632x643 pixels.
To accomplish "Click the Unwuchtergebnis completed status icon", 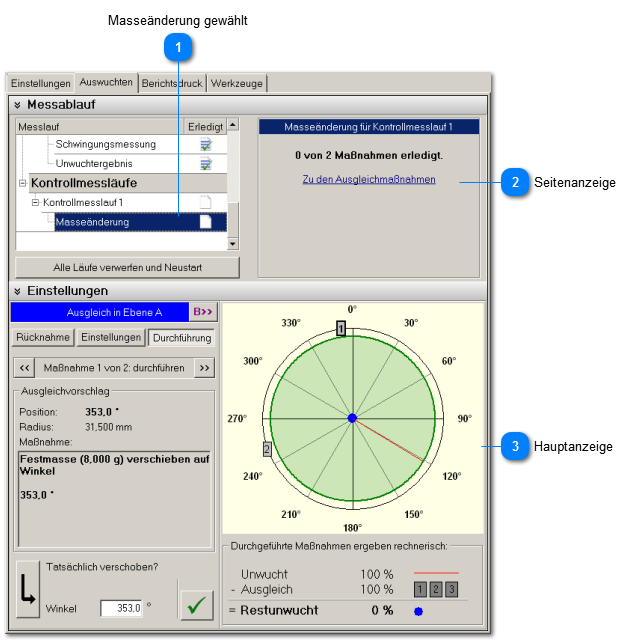I will pos(205,163).
